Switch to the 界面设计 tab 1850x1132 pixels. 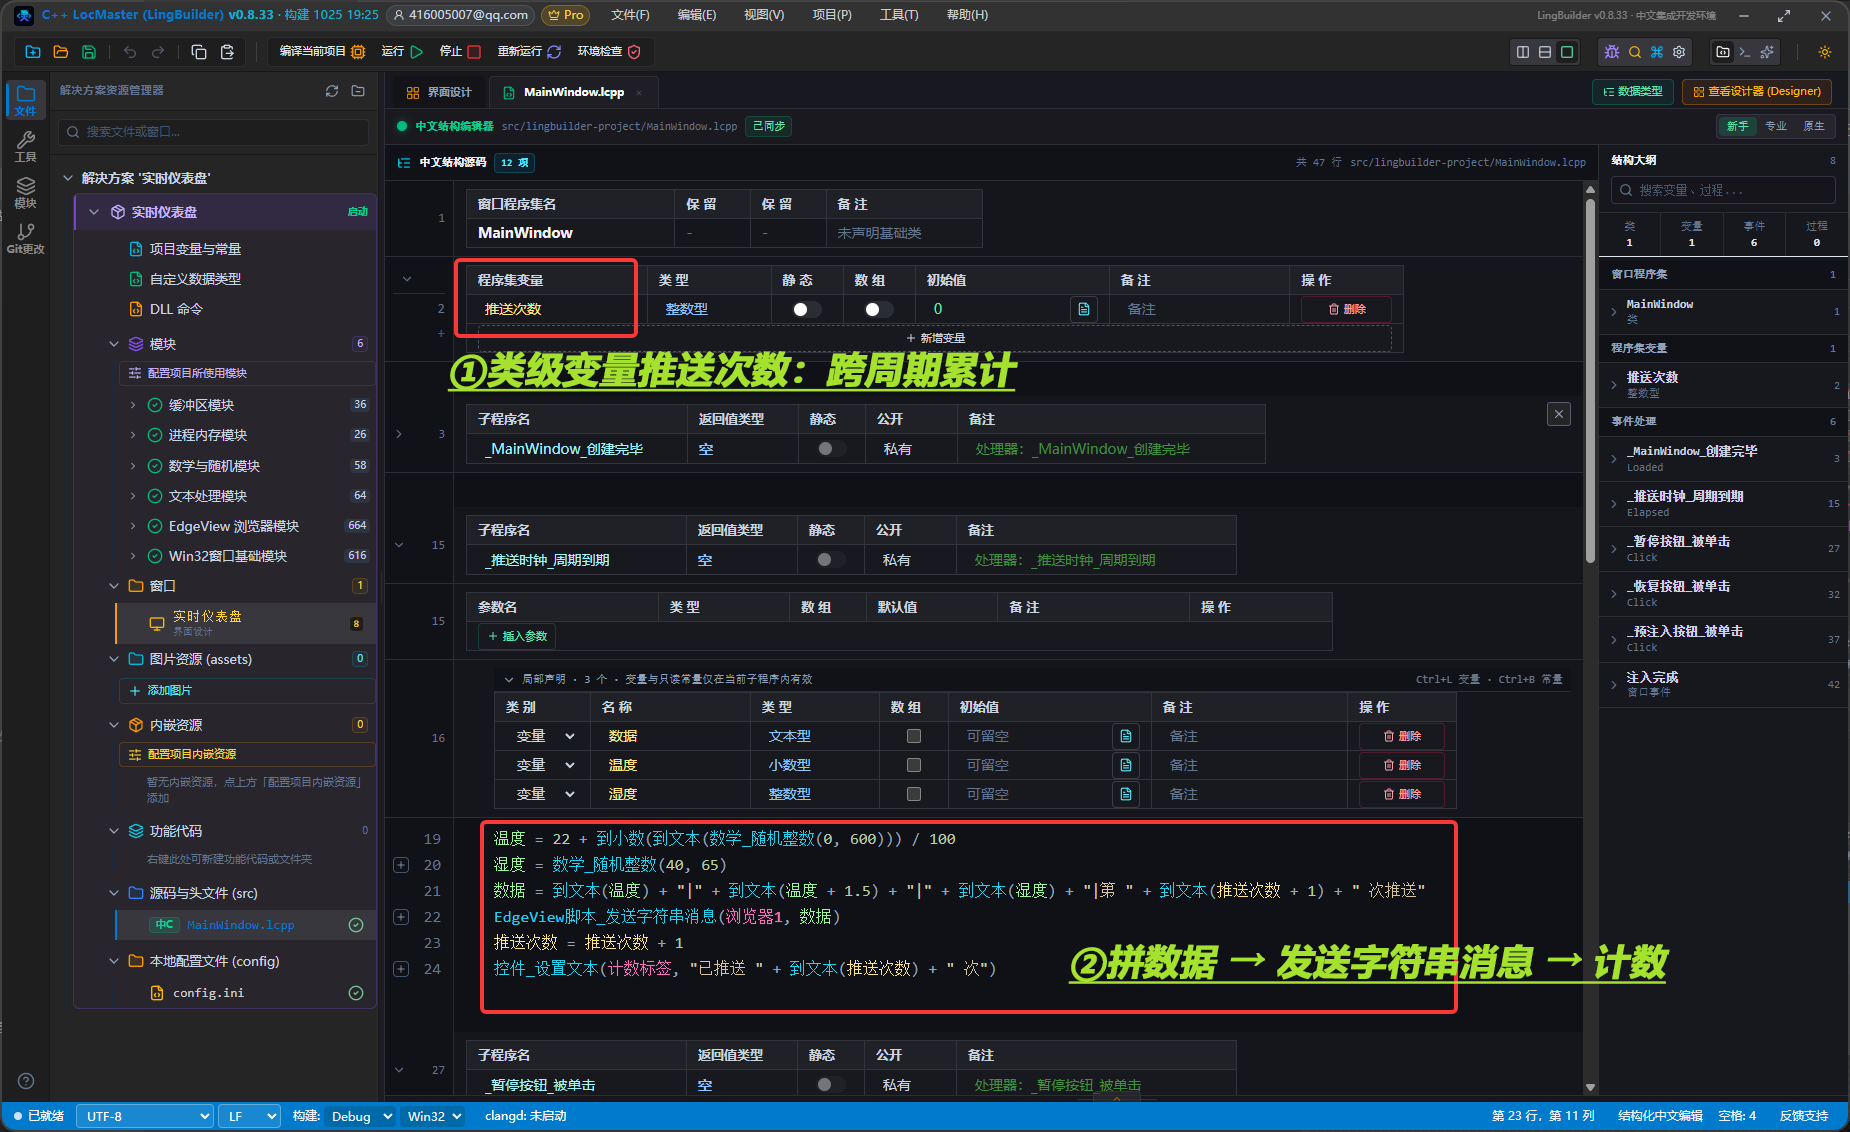tap(439, 92)
